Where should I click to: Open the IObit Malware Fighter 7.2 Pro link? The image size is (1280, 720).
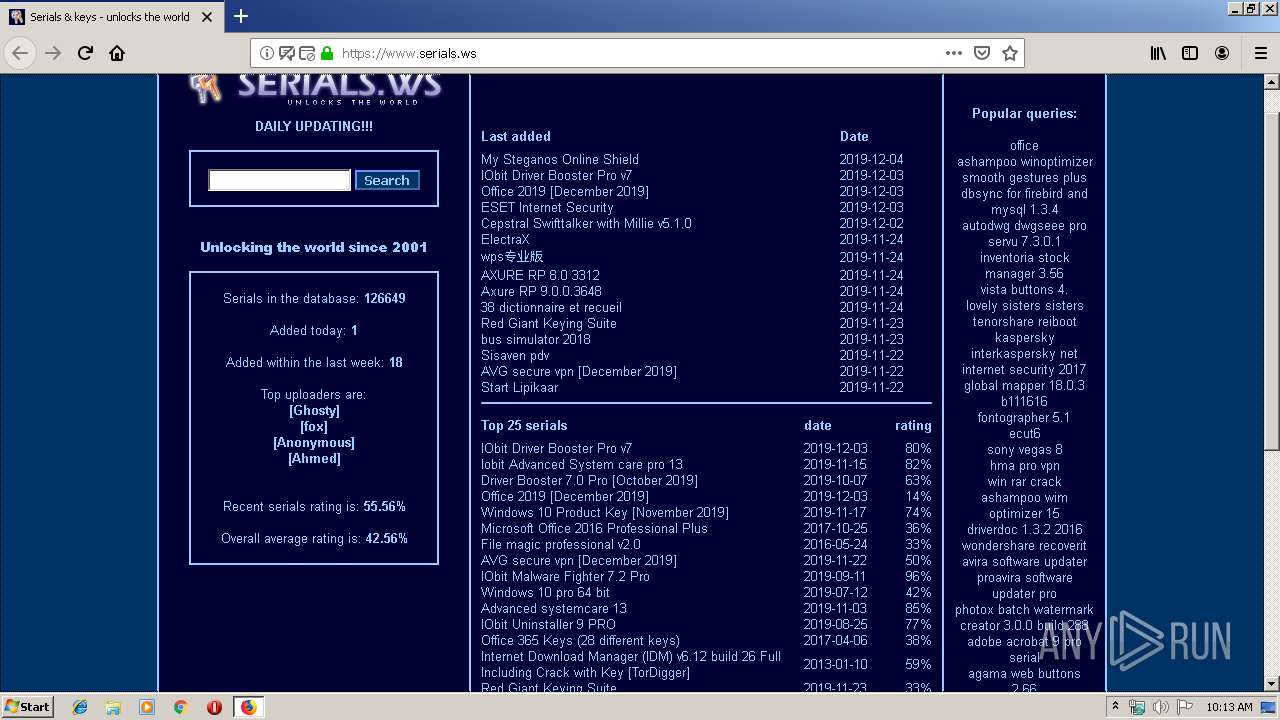point(565,576)
